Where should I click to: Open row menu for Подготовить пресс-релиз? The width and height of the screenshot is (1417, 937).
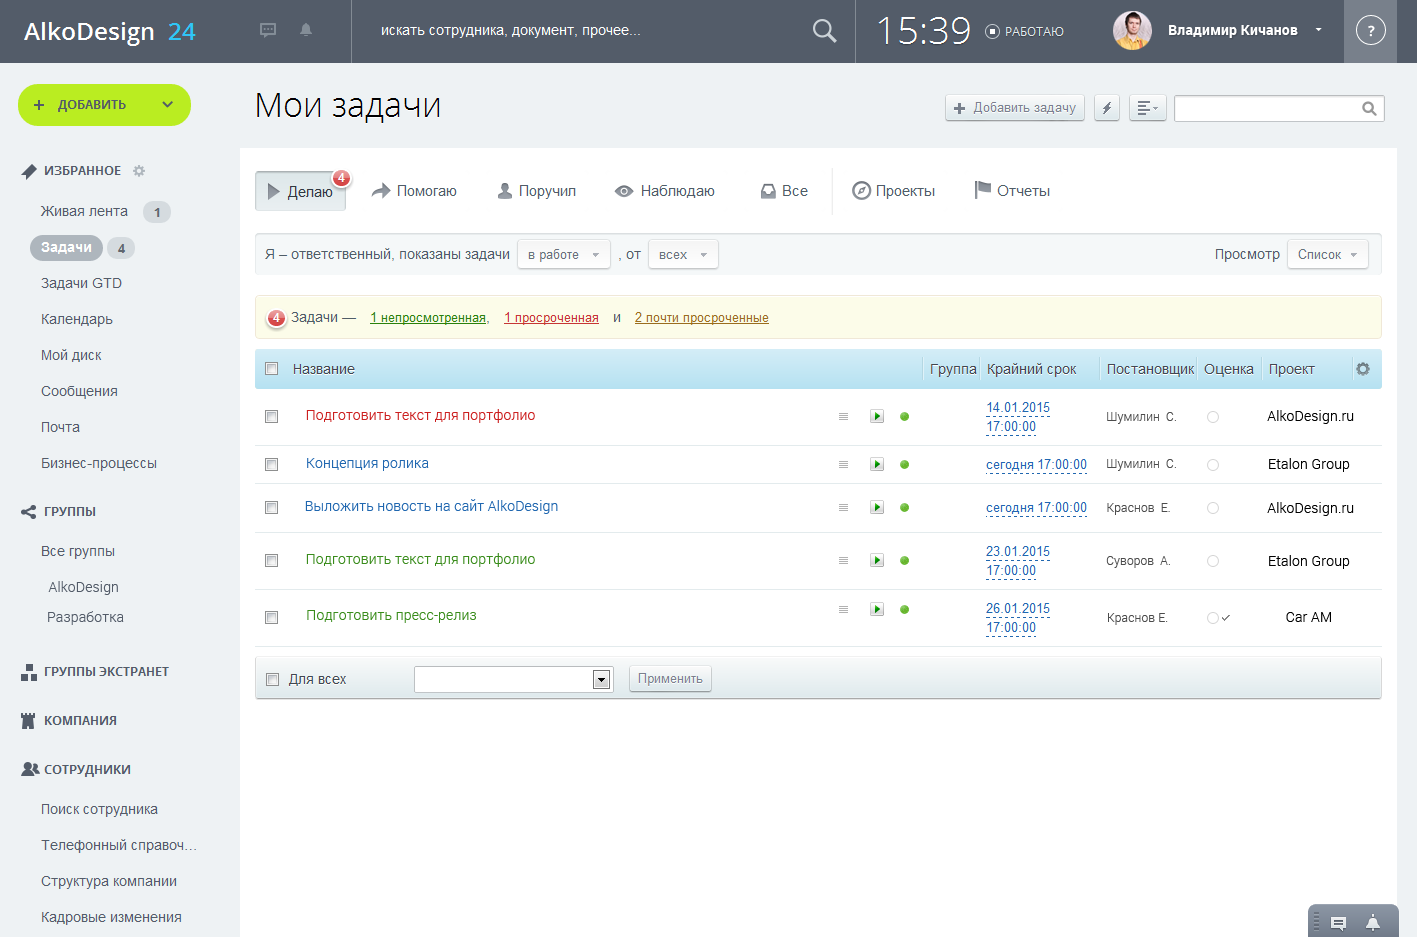click(x=843, y=609)
